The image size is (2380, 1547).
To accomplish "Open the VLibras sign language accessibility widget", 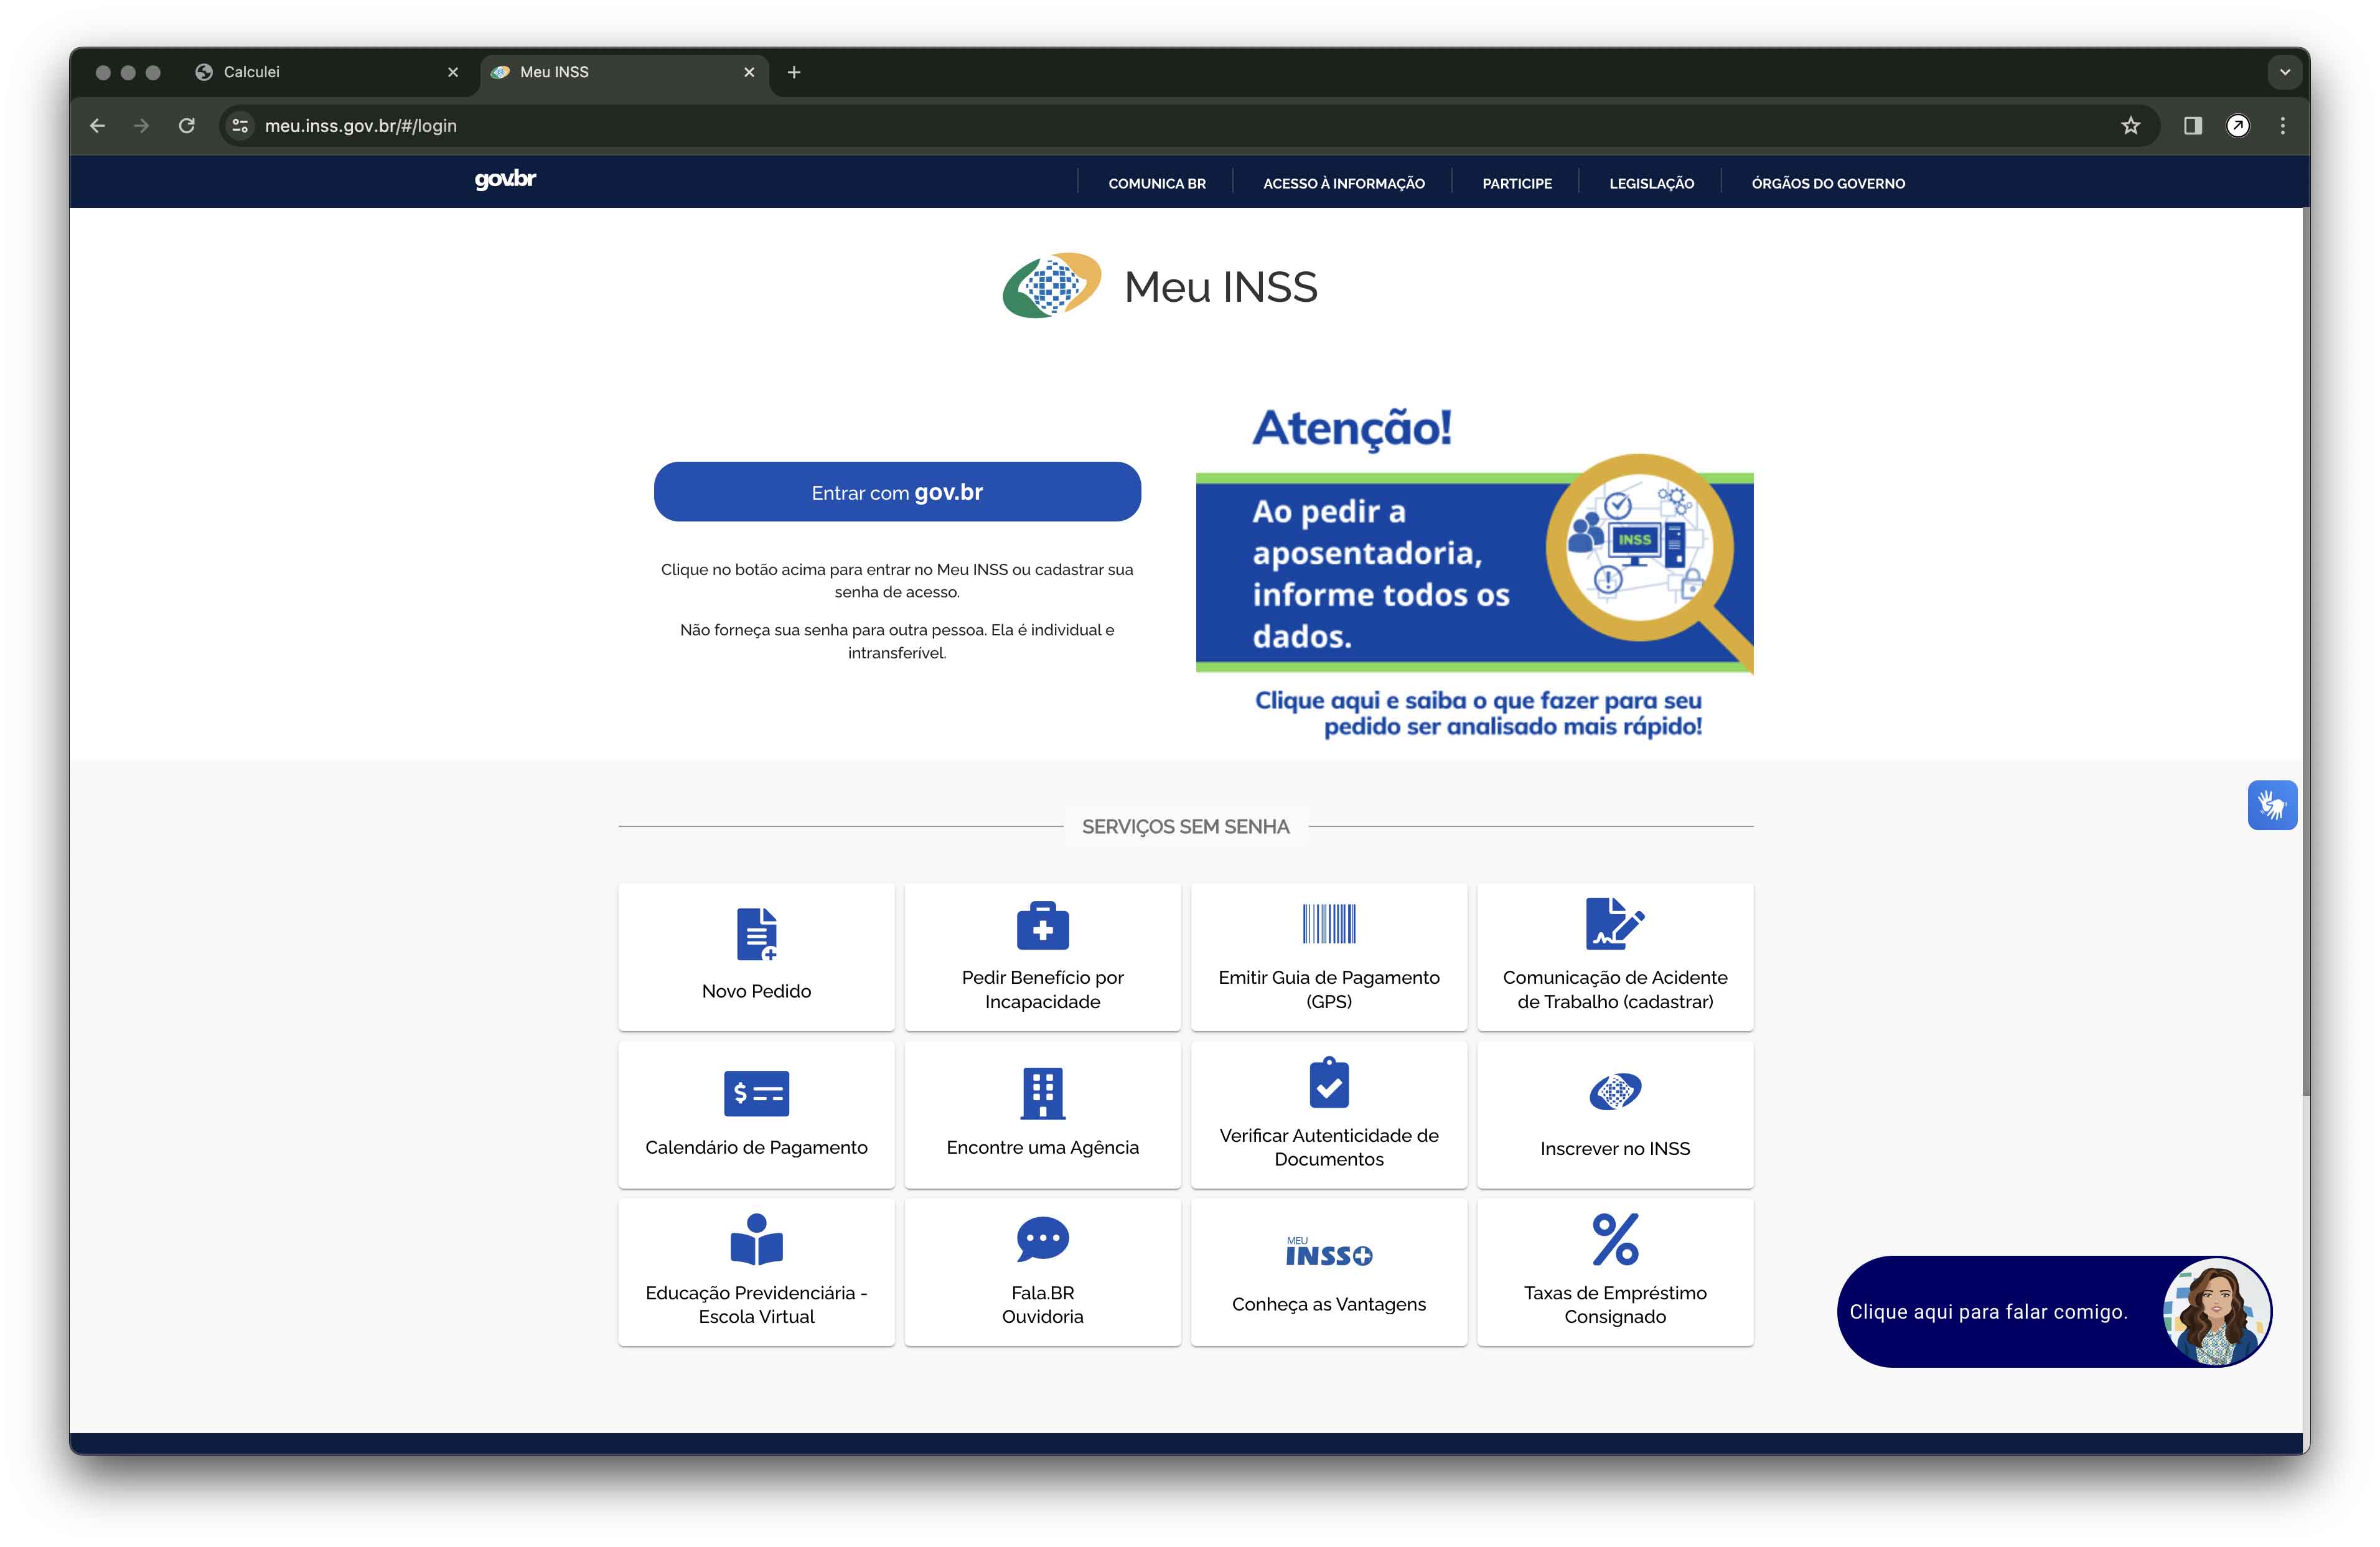I will [2271, 805].
